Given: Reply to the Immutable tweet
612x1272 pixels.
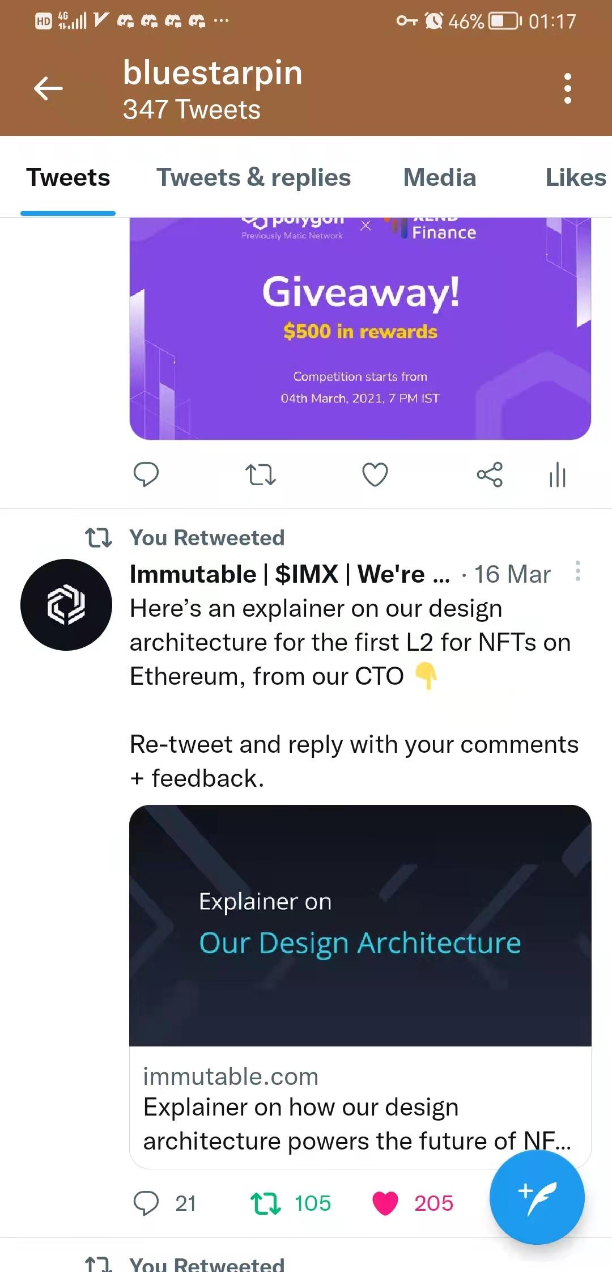Looking at the screenshot, I should [147, 1203].
